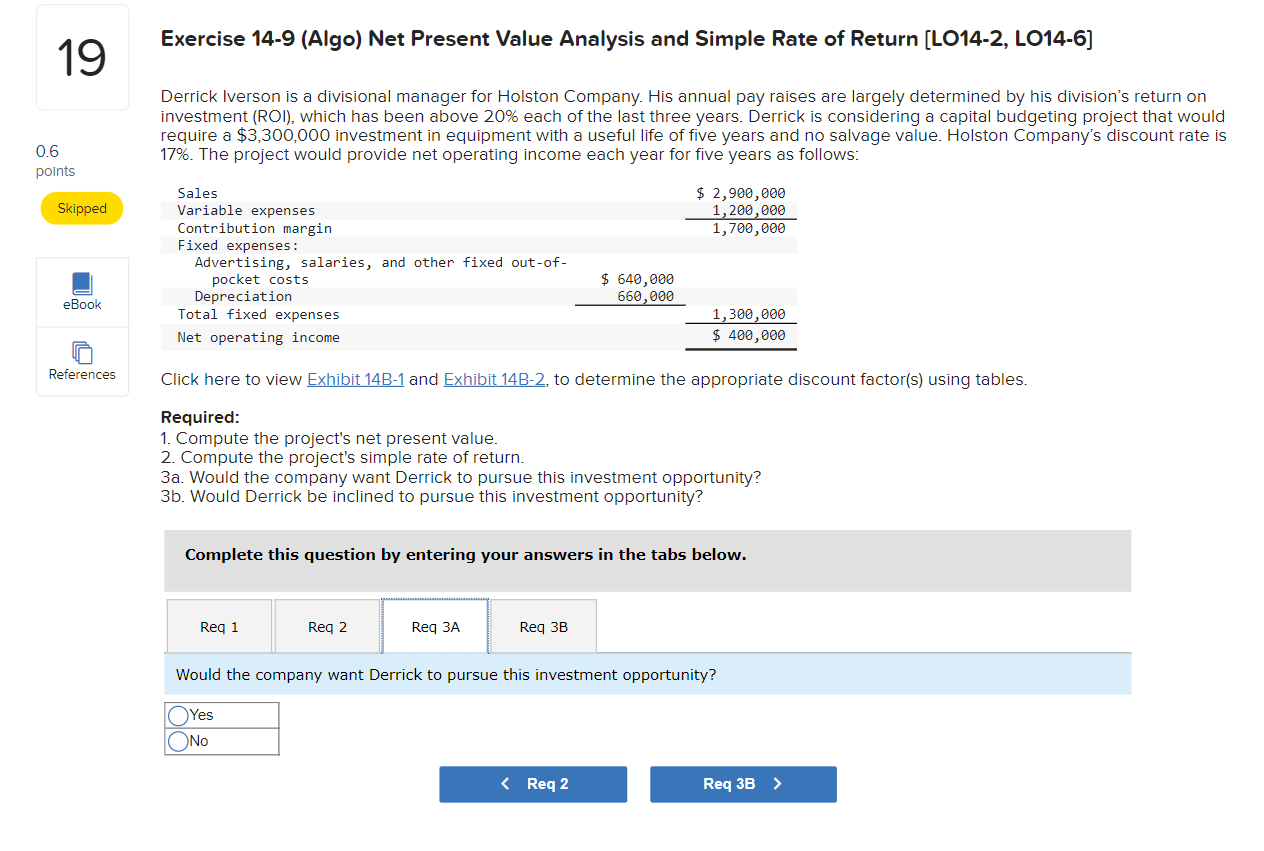This screenshot has width=1264, height=851.
Task: Click the 1,200,000 variable expenses value
Action: click(x=748, y=210)
